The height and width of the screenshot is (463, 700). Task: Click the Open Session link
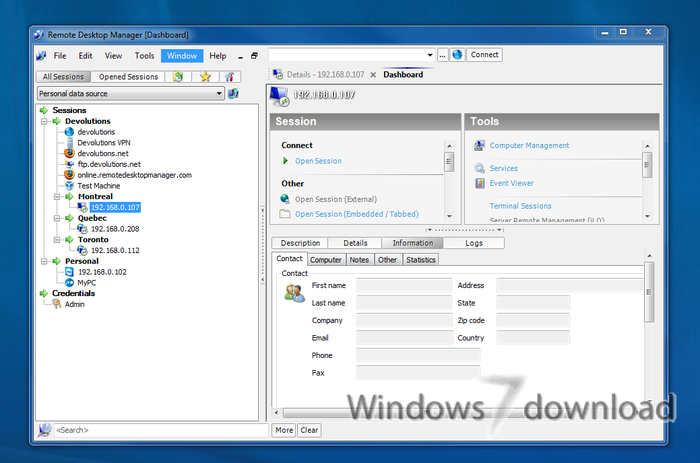click(x=318, y=161)
